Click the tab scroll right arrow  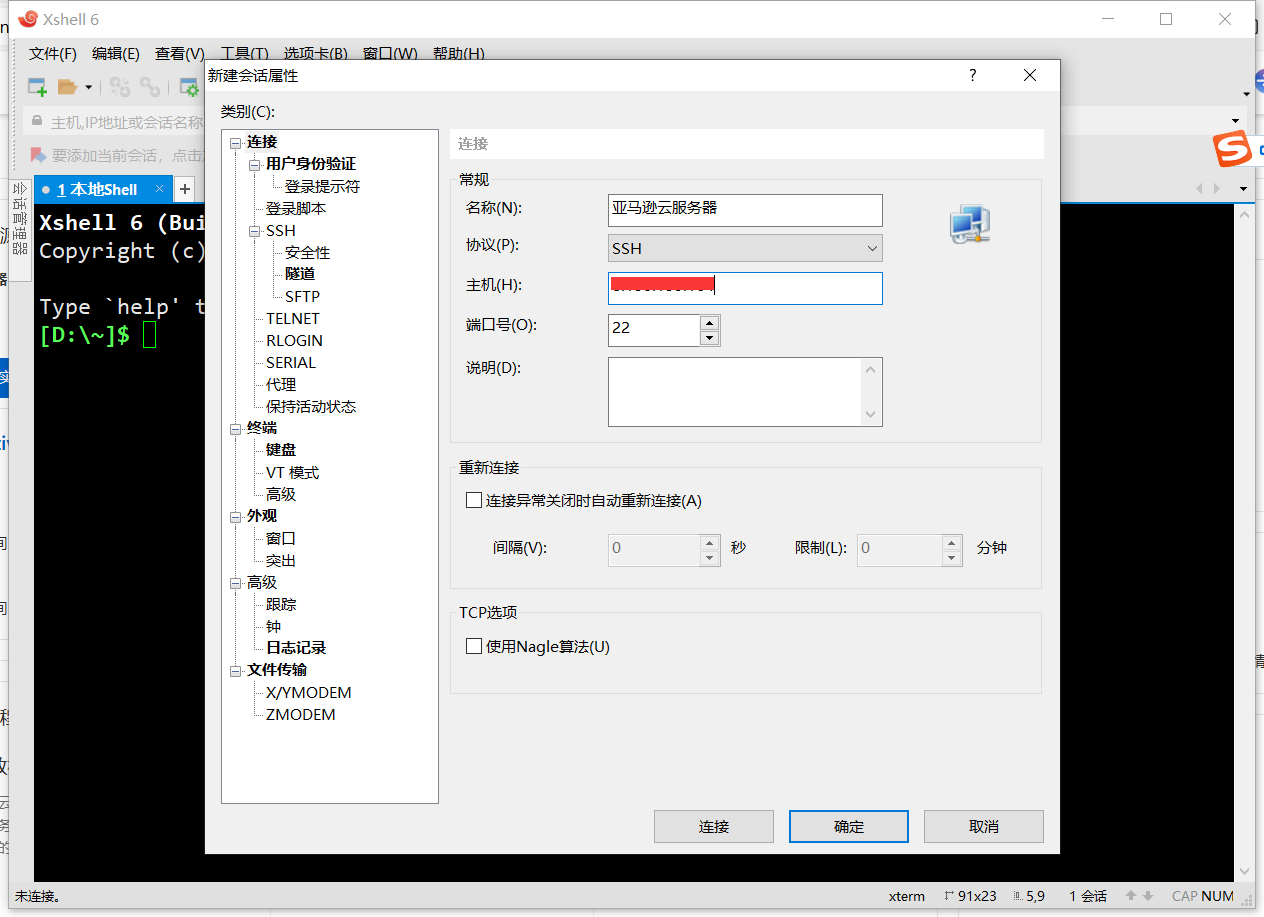coord(1217,188)
